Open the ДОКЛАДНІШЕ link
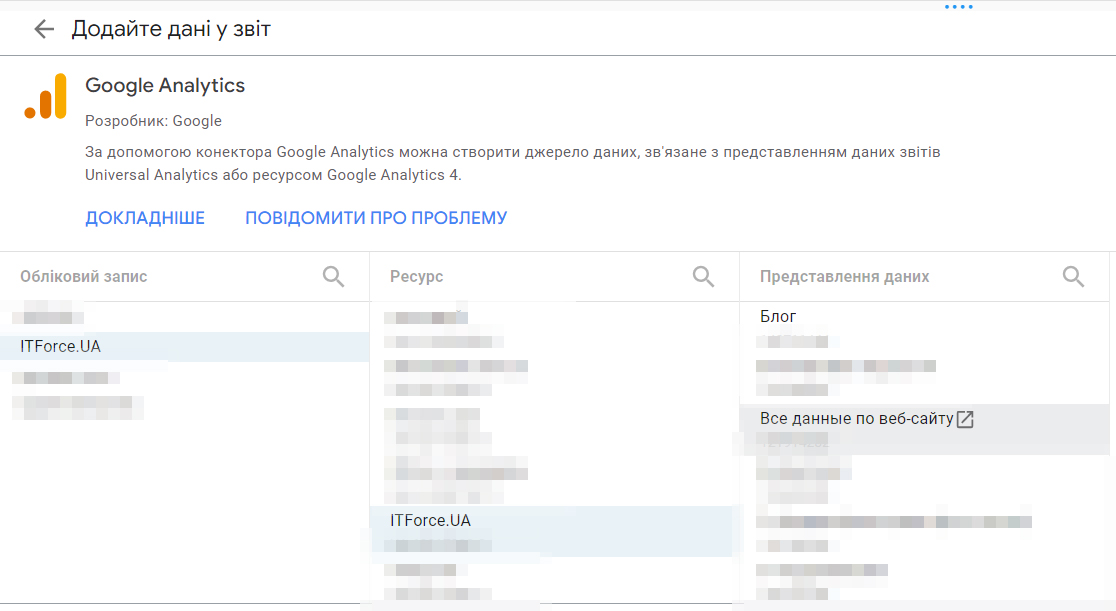This screenshot has width=1116, height=611. (x=145, y=217)
